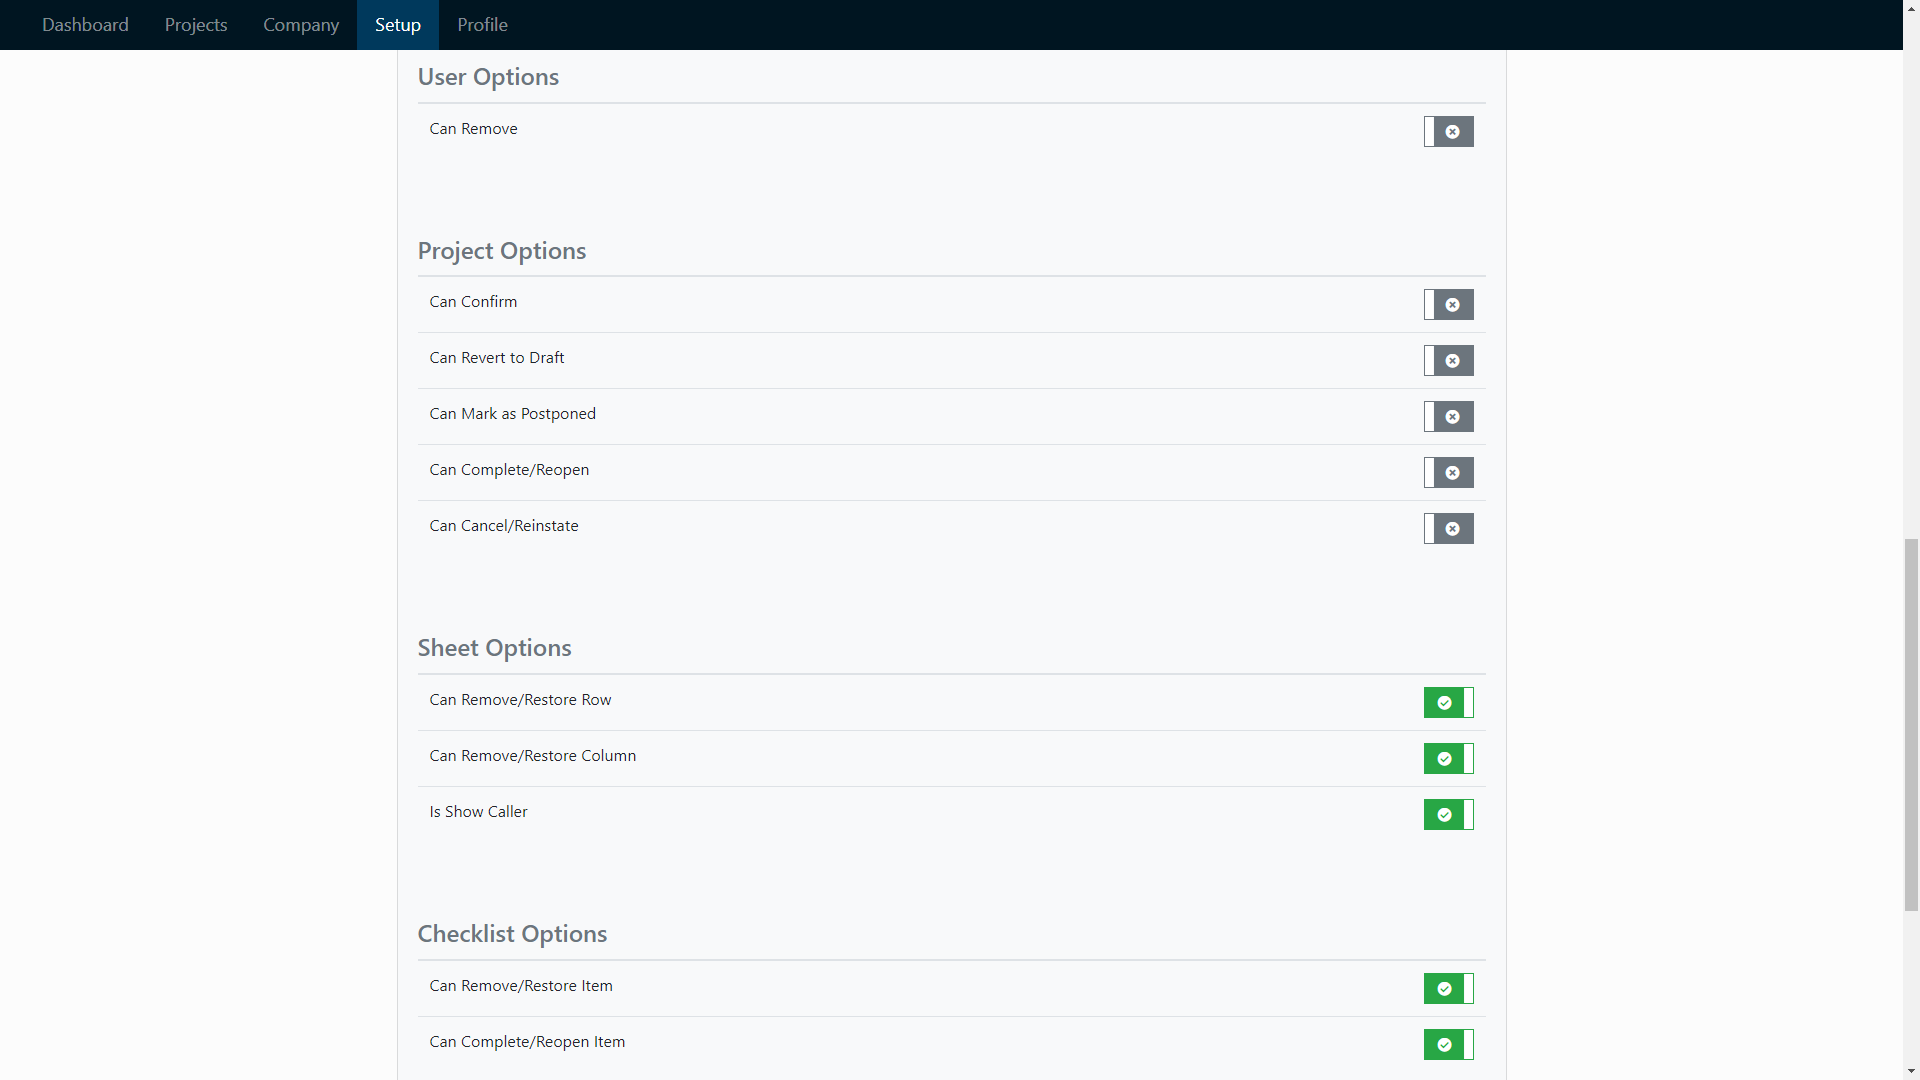1920x1080 pixels.
Task: Select the Setup tab
Action: (397, 24)
